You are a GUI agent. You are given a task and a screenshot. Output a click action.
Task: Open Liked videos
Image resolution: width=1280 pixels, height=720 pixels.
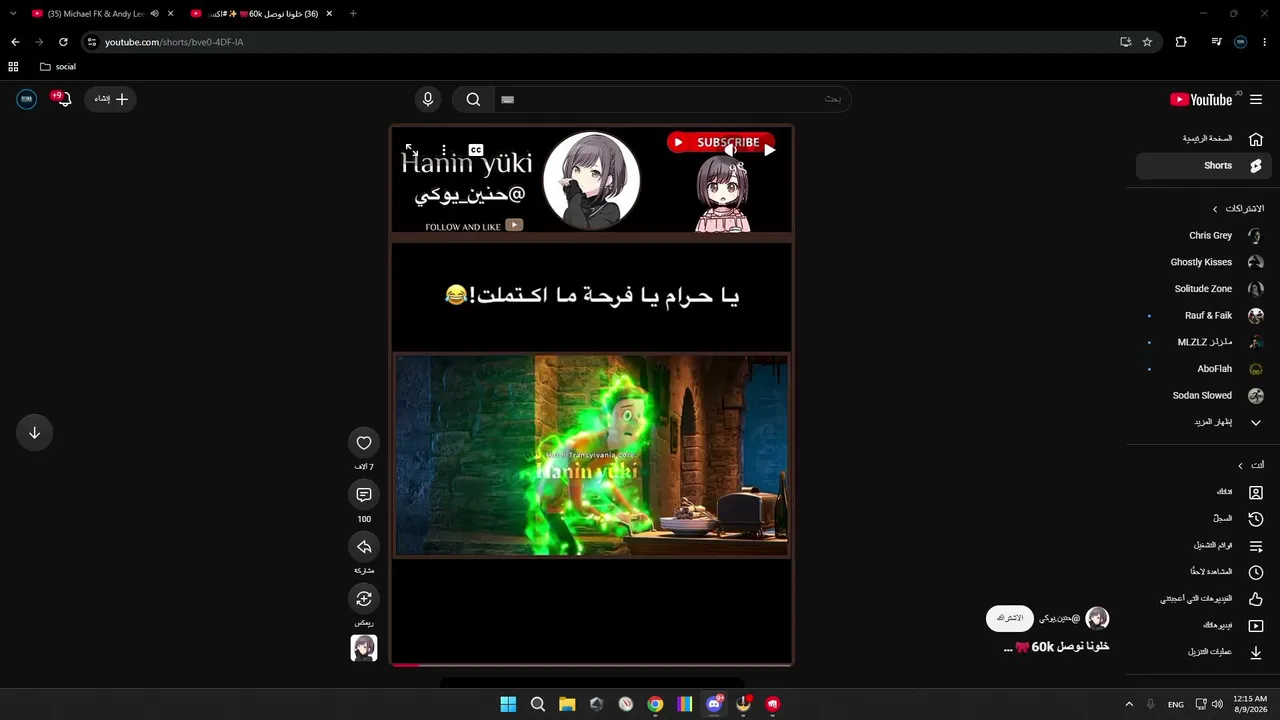pos(1204,599)
